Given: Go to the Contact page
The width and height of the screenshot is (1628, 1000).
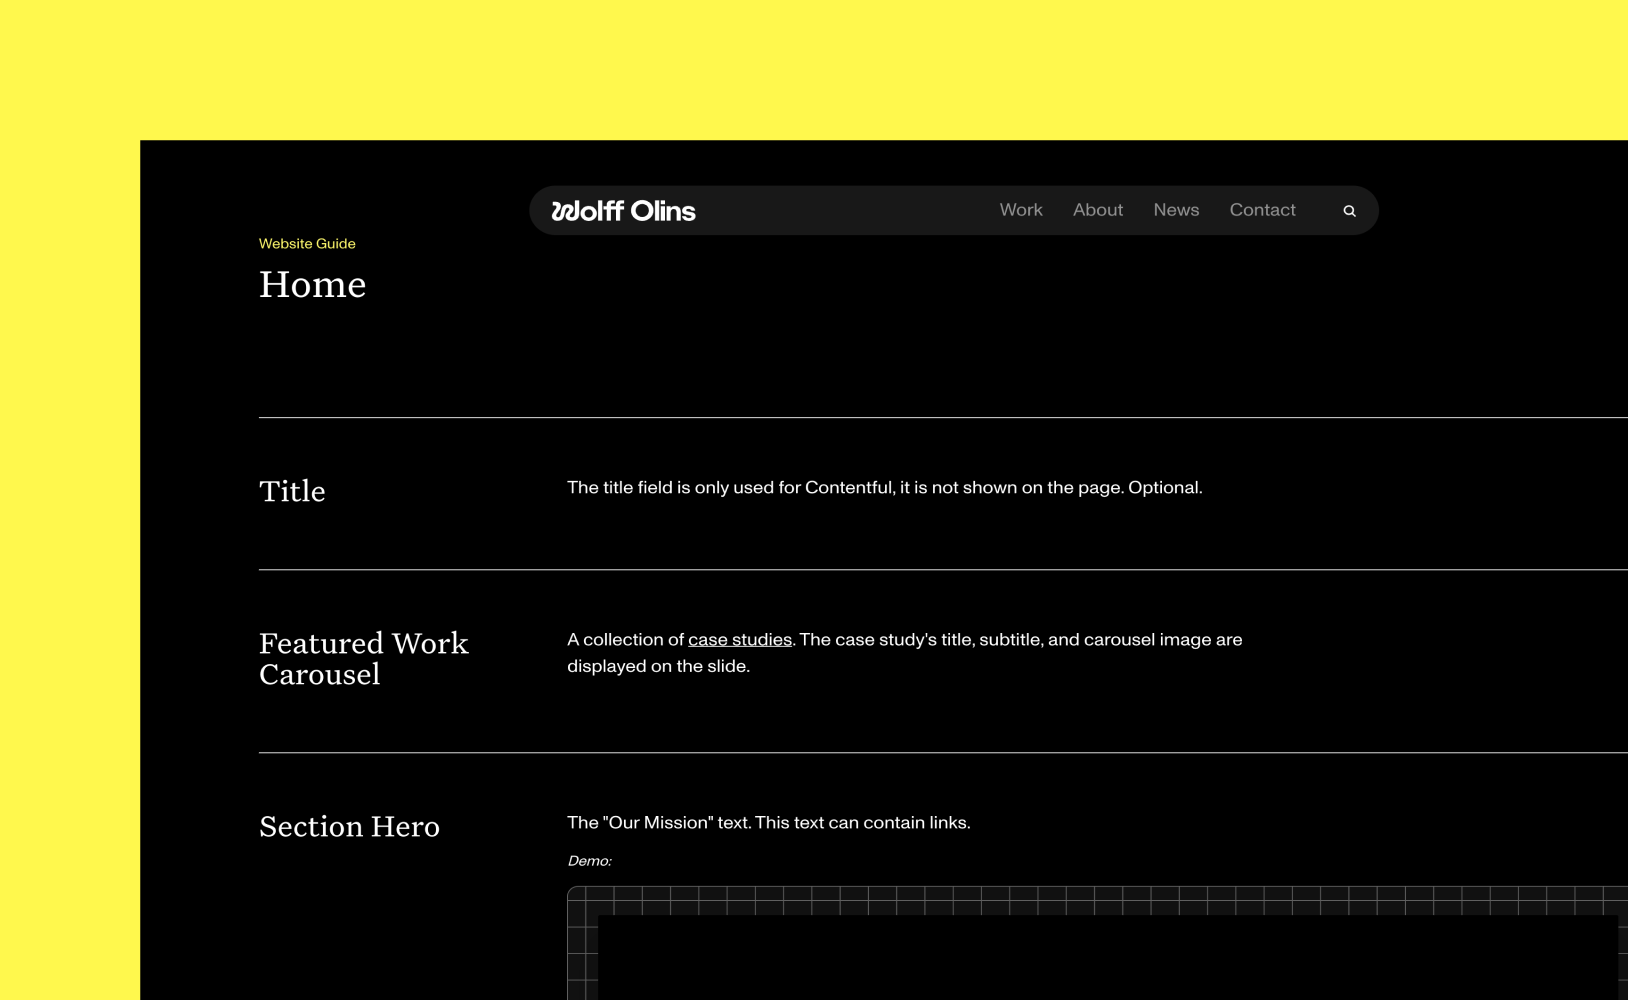Looking at the screenshot, I should coord(1262,210).
